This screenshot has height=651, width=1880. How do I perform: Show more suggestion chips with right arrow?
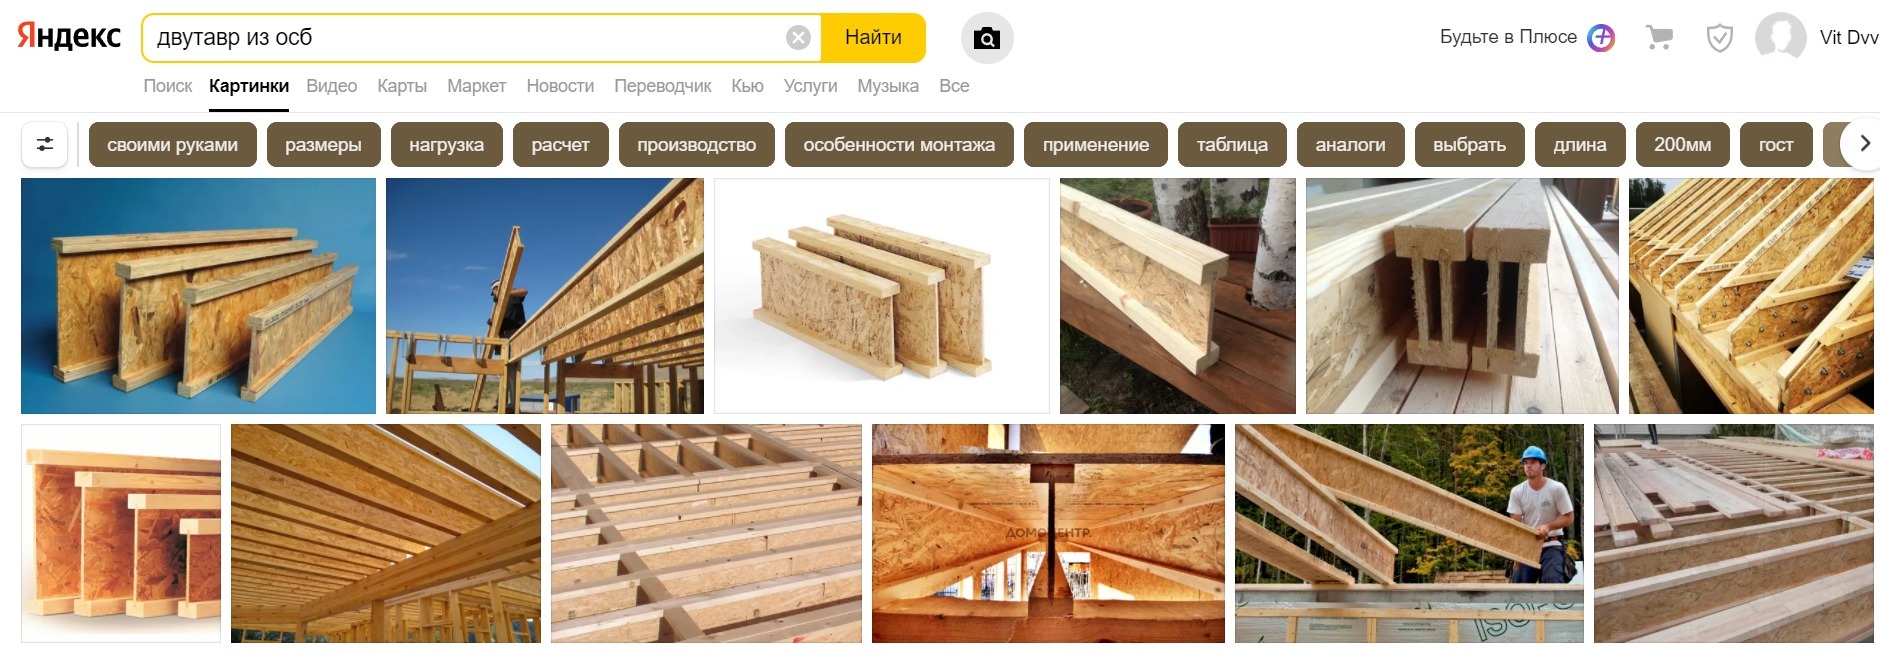[1864, 143]
